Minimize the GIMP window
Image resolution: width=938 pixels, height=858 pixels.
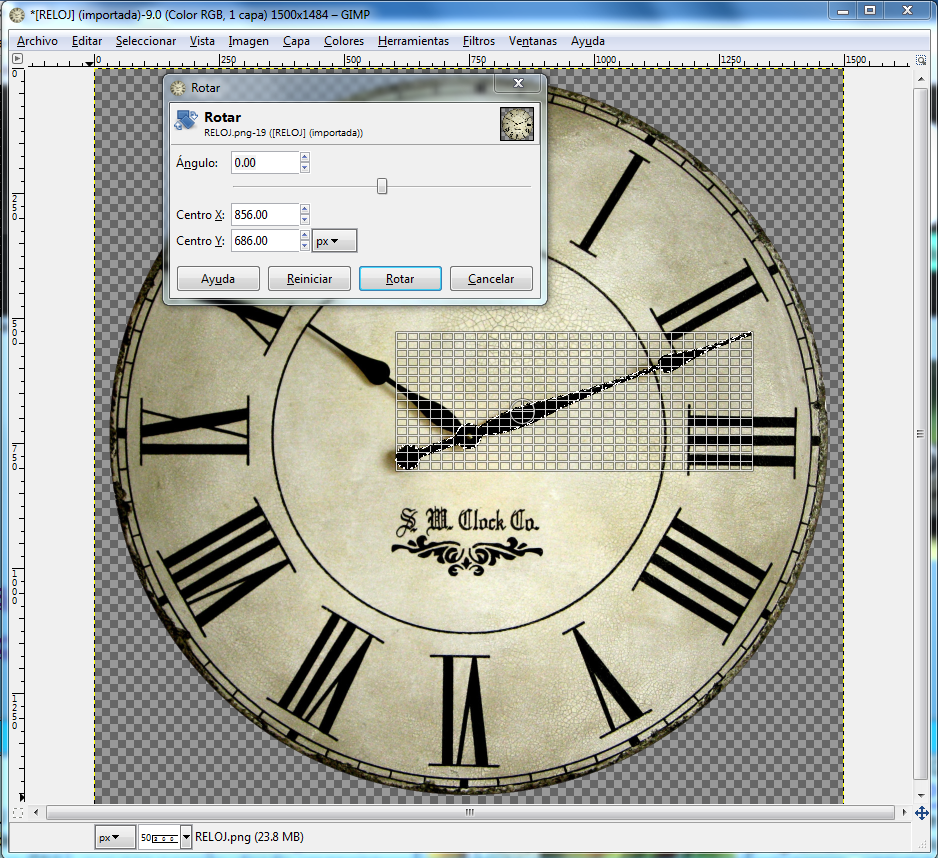(843, 10)
